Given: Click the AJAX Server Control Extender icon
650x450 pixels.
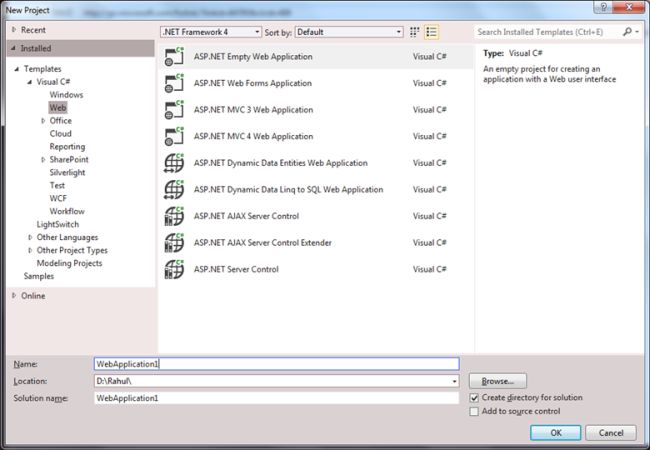Looking at the screenshot, I should click(174, 242).
